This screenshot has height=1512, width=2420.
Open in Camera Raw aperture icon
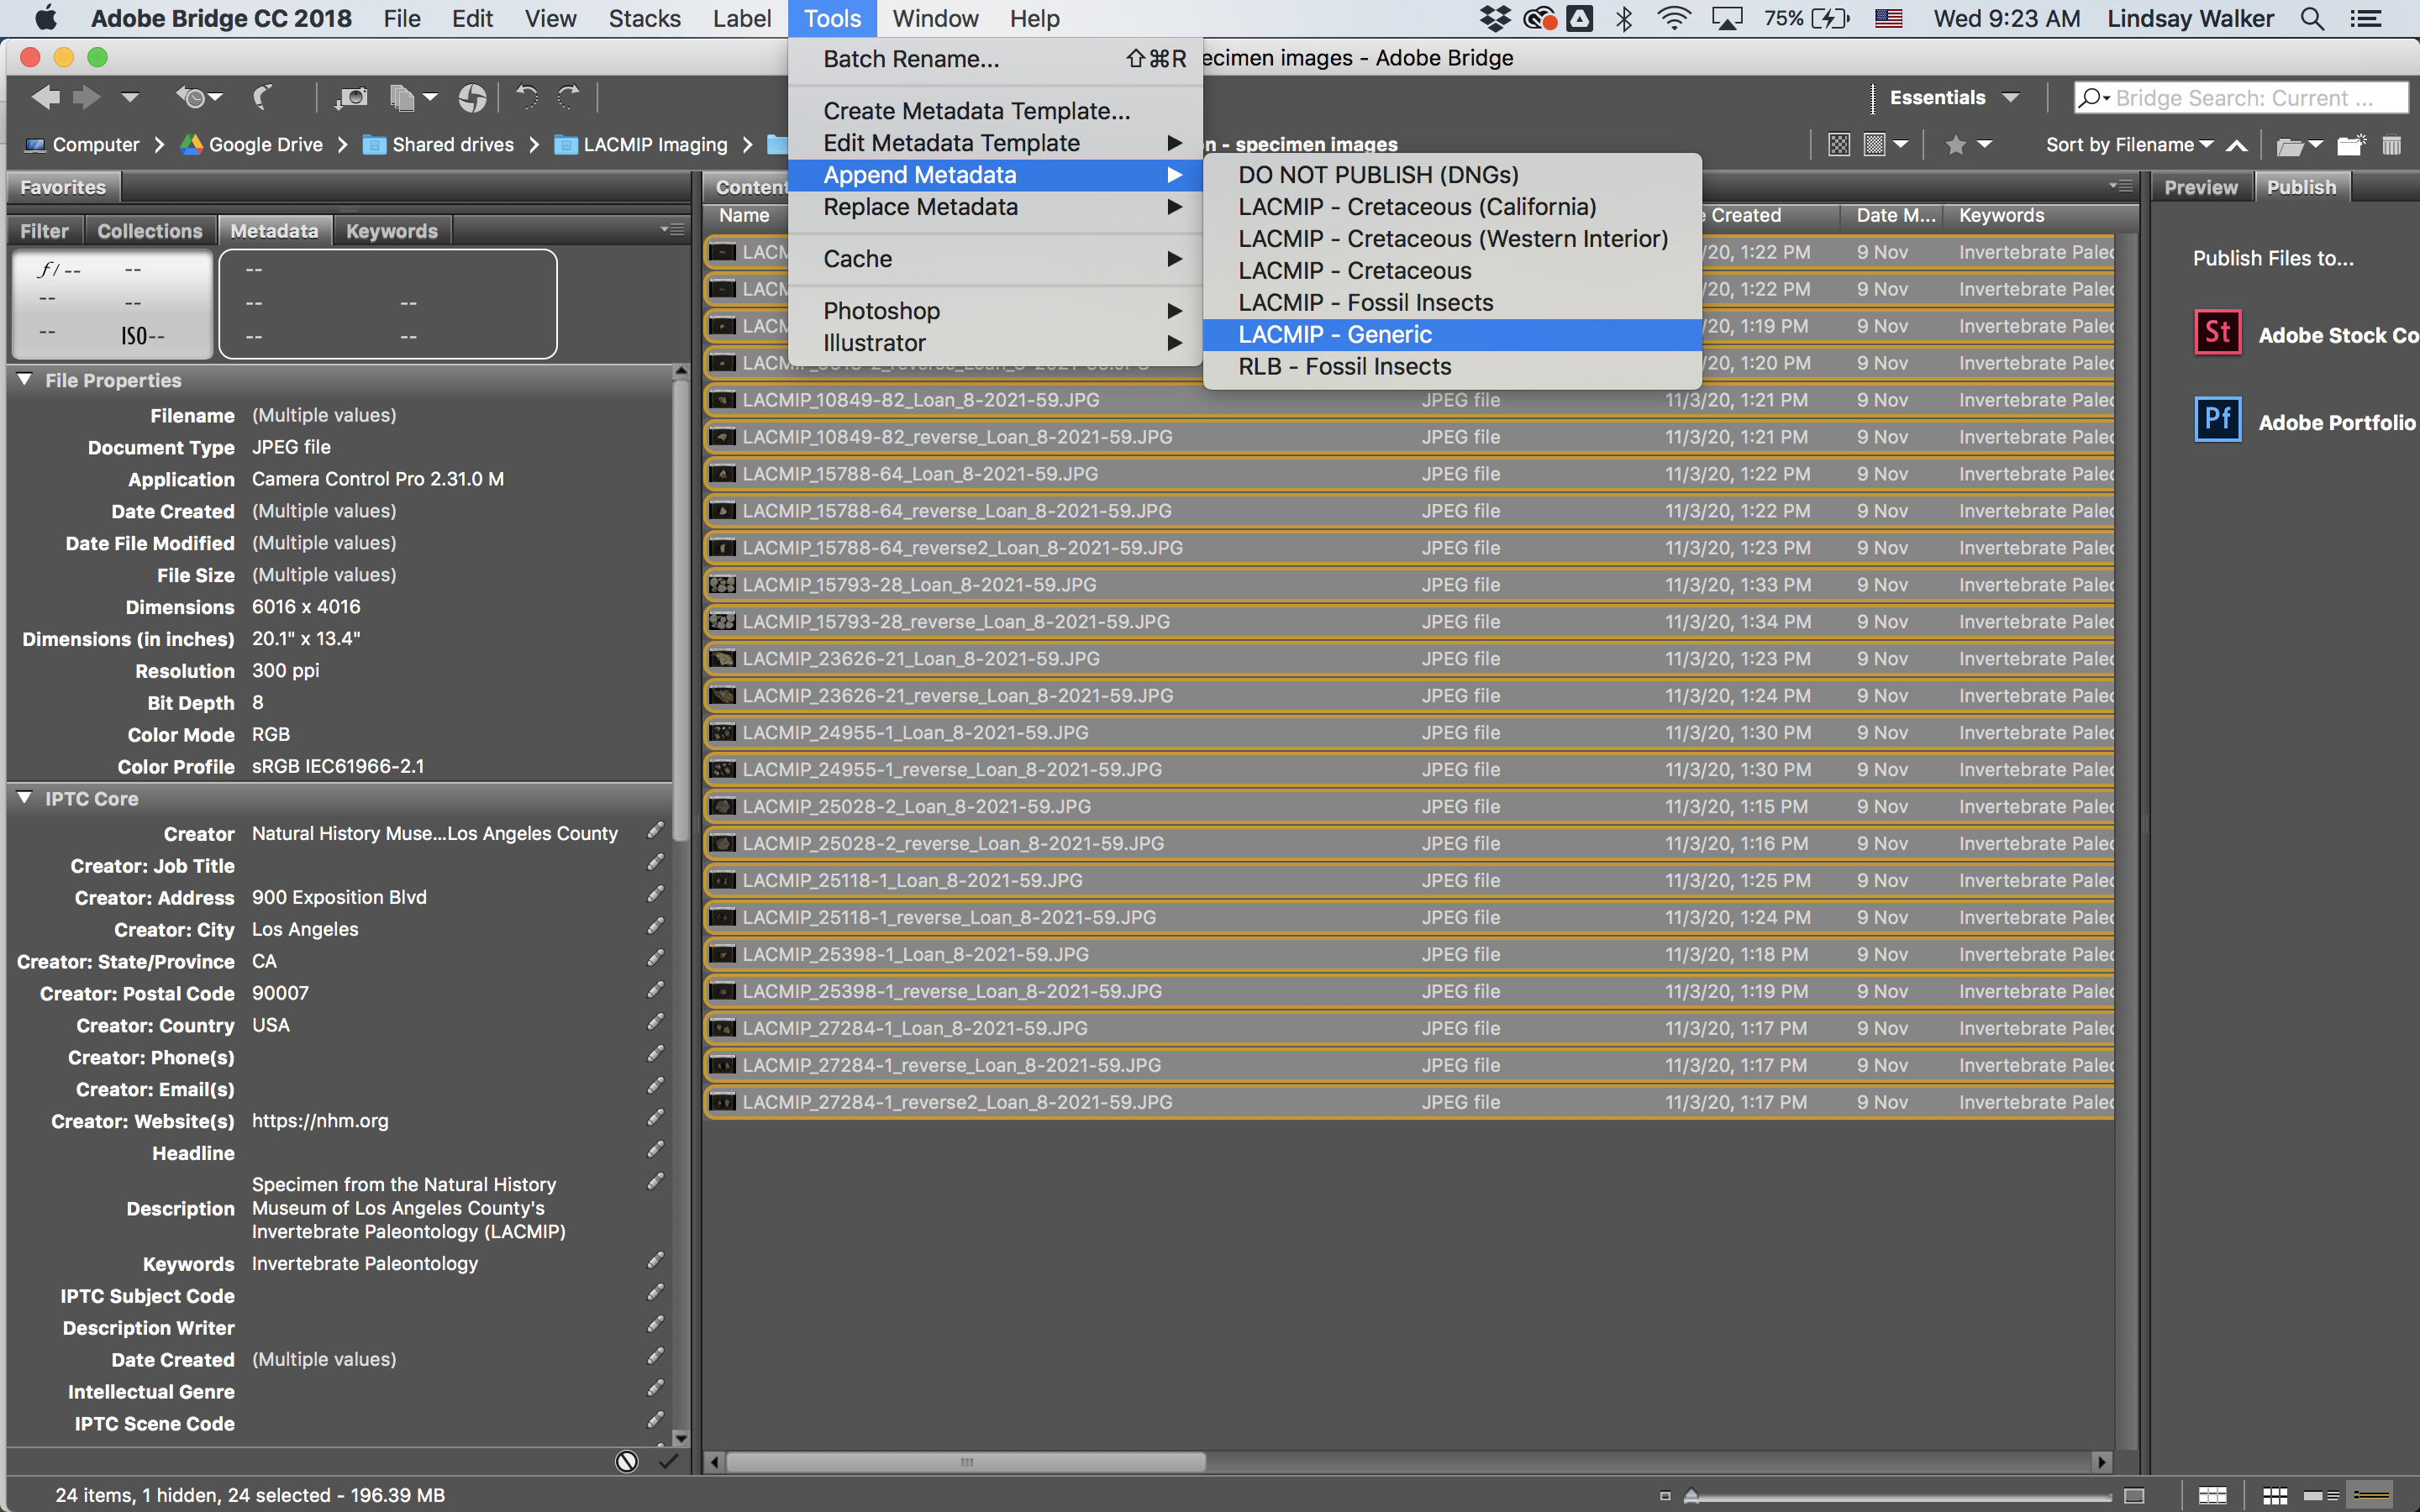tap(472, 97)
